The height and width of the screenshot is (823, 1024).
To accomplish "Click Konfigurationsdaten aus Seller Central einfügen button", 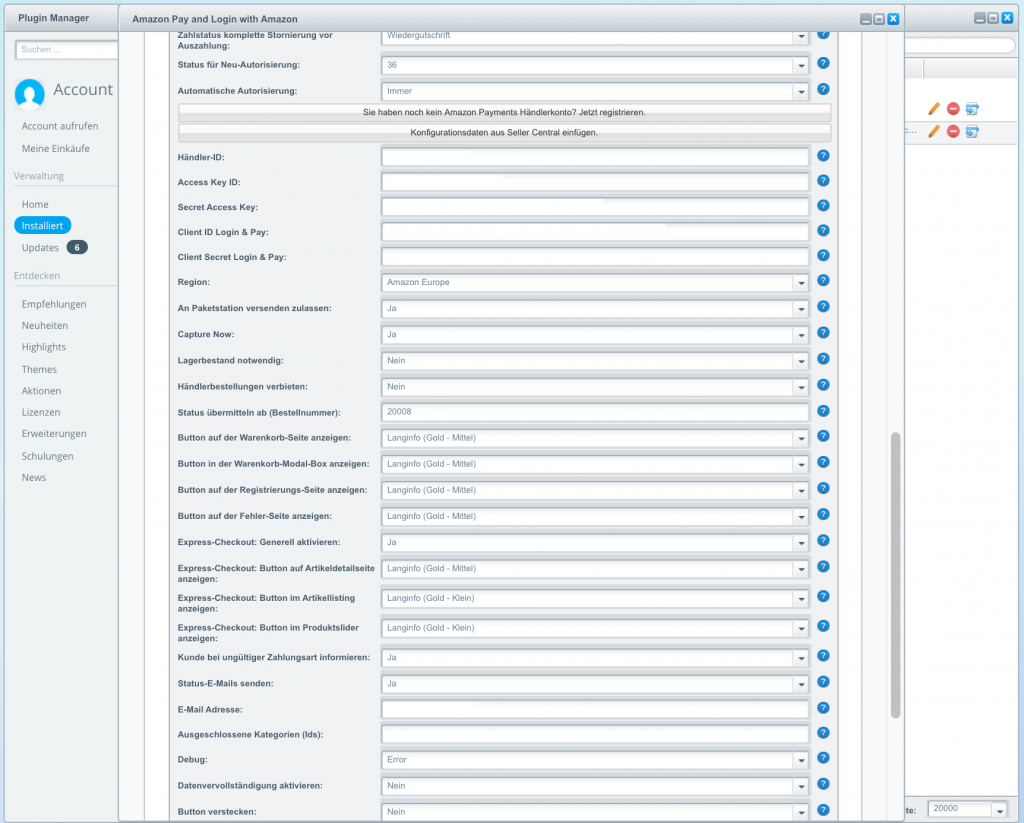I will [x=504, y=133].
